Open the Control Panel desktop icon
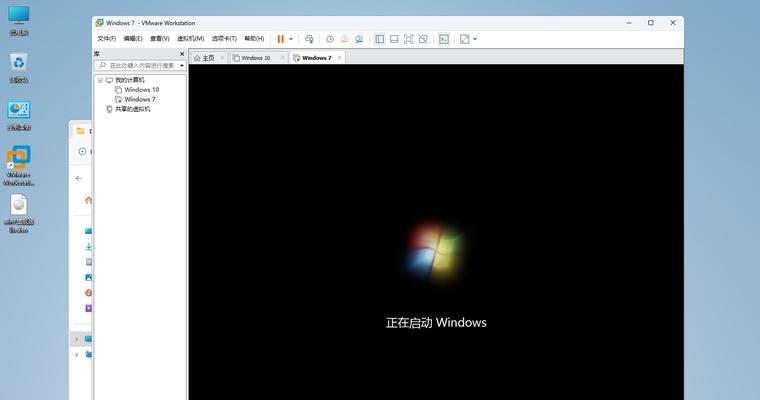 (18, 115)
